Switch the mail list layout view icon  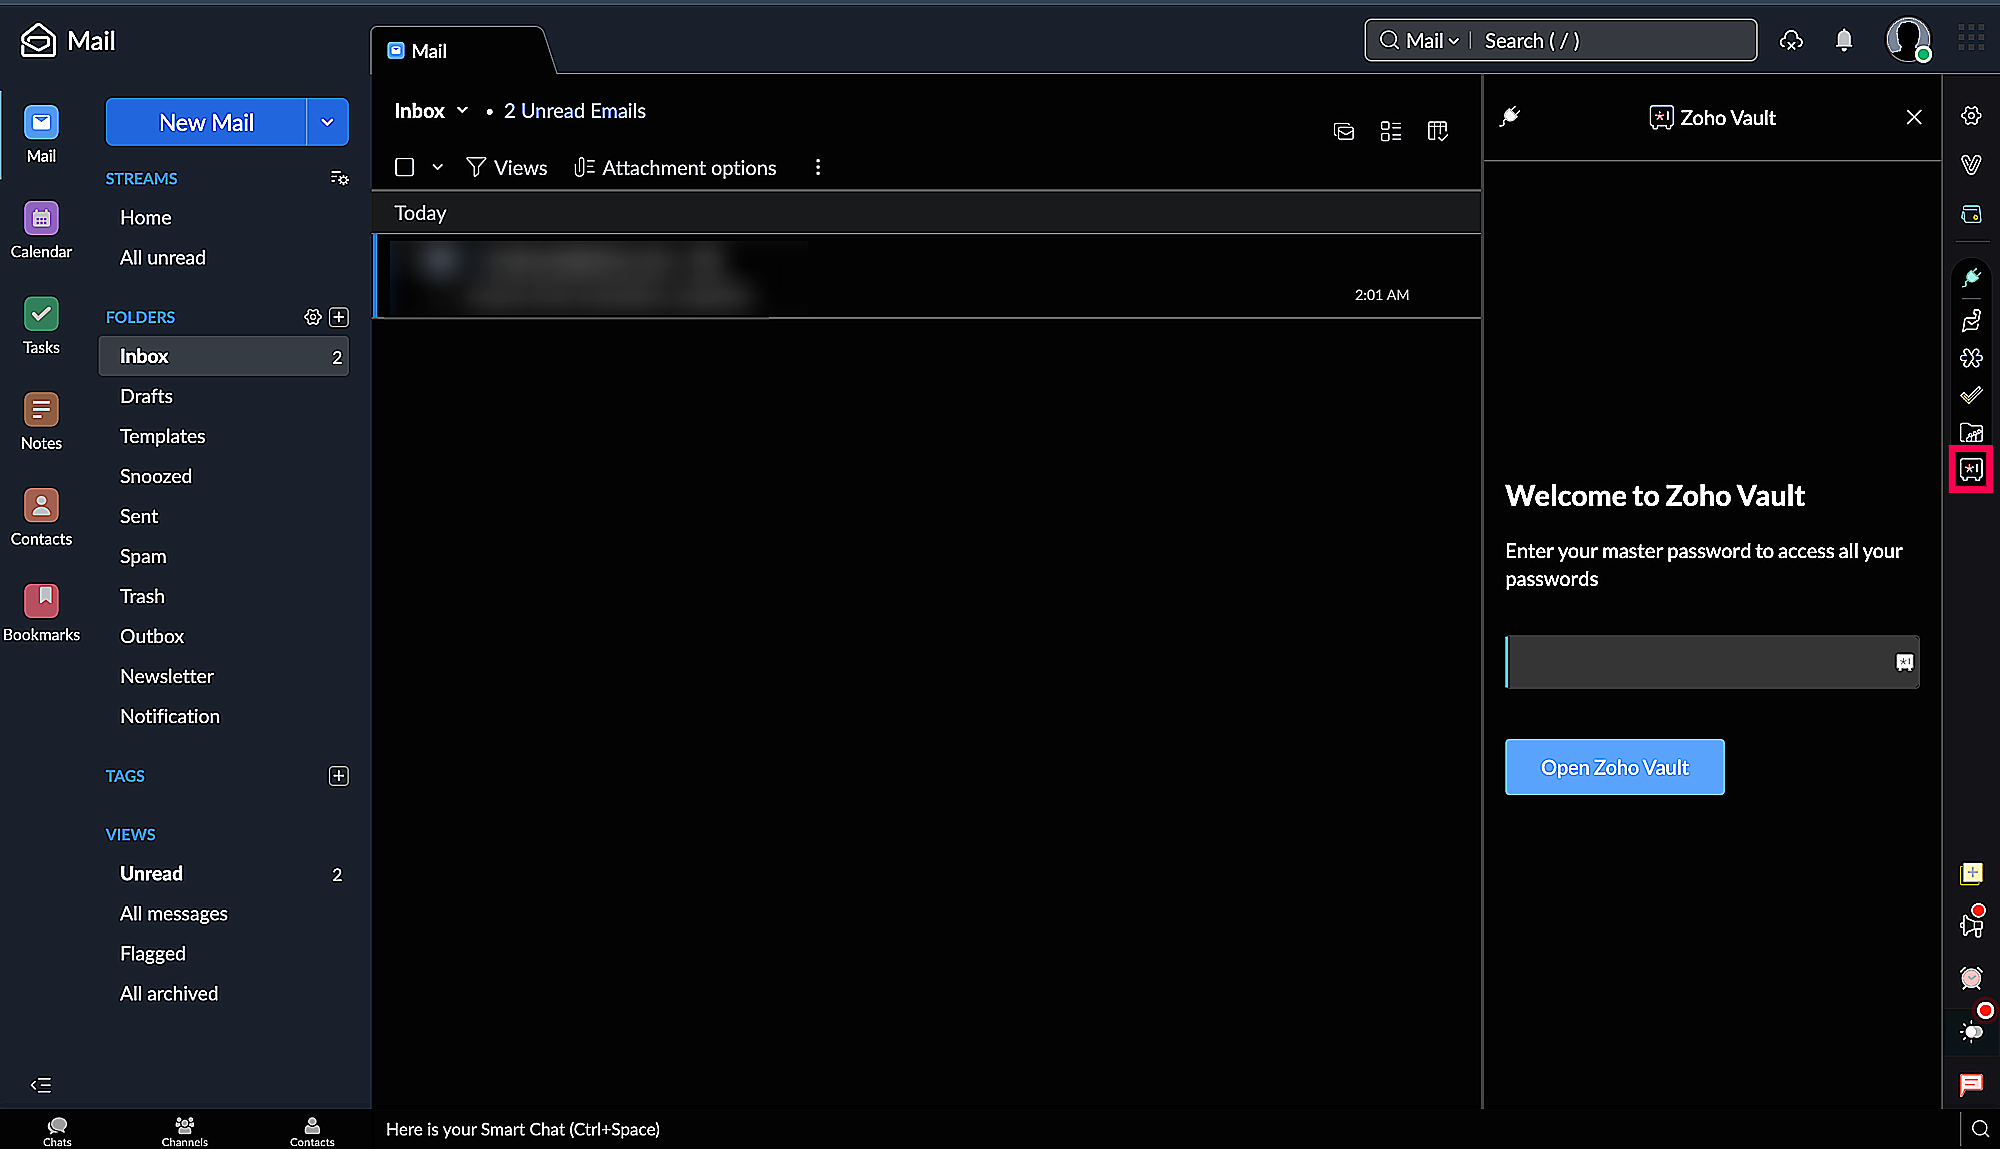1391,131
